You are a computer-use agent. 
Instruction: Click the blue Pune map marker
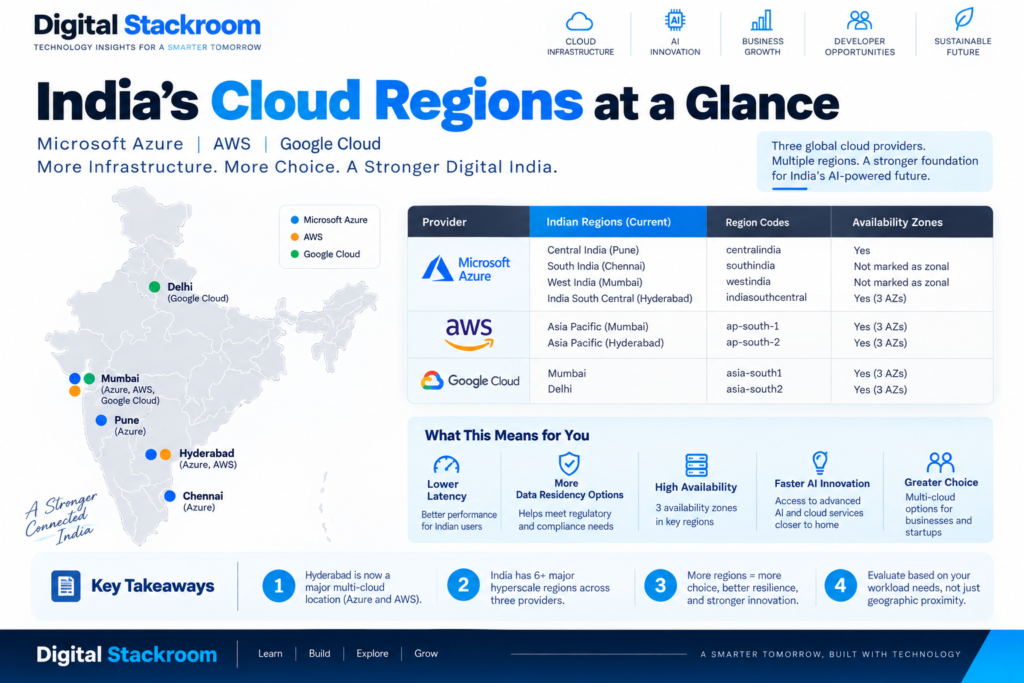pos(101,421)
